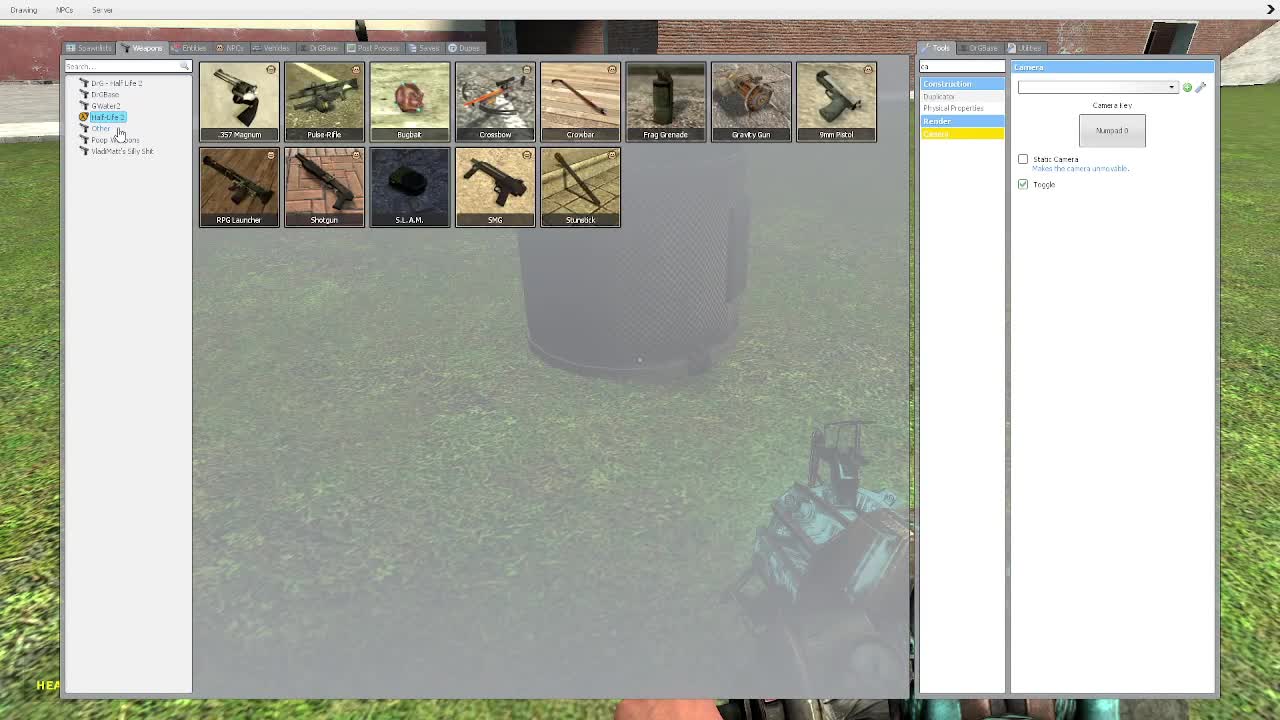Screen dimensions: 1280x720
Task: Collapse the Construction tool category
Action: [x=961, y=84]
